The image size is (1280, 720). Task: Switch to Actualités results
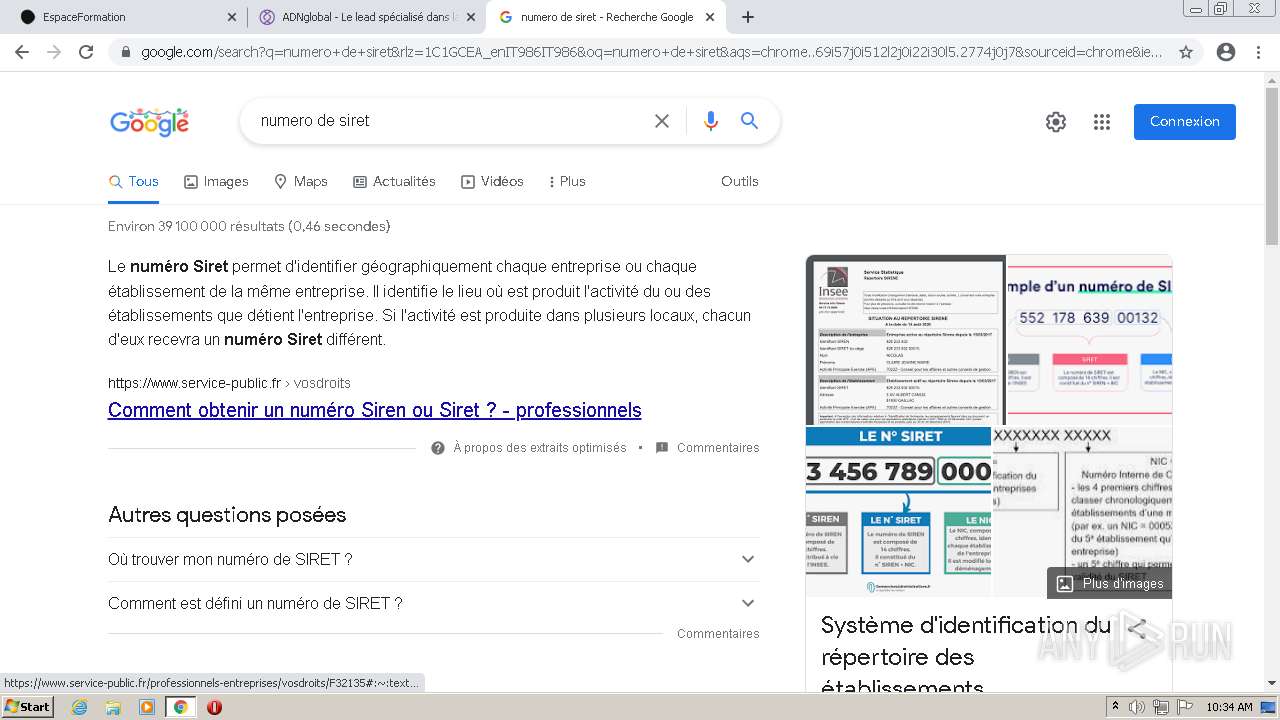tap(395, 182)
